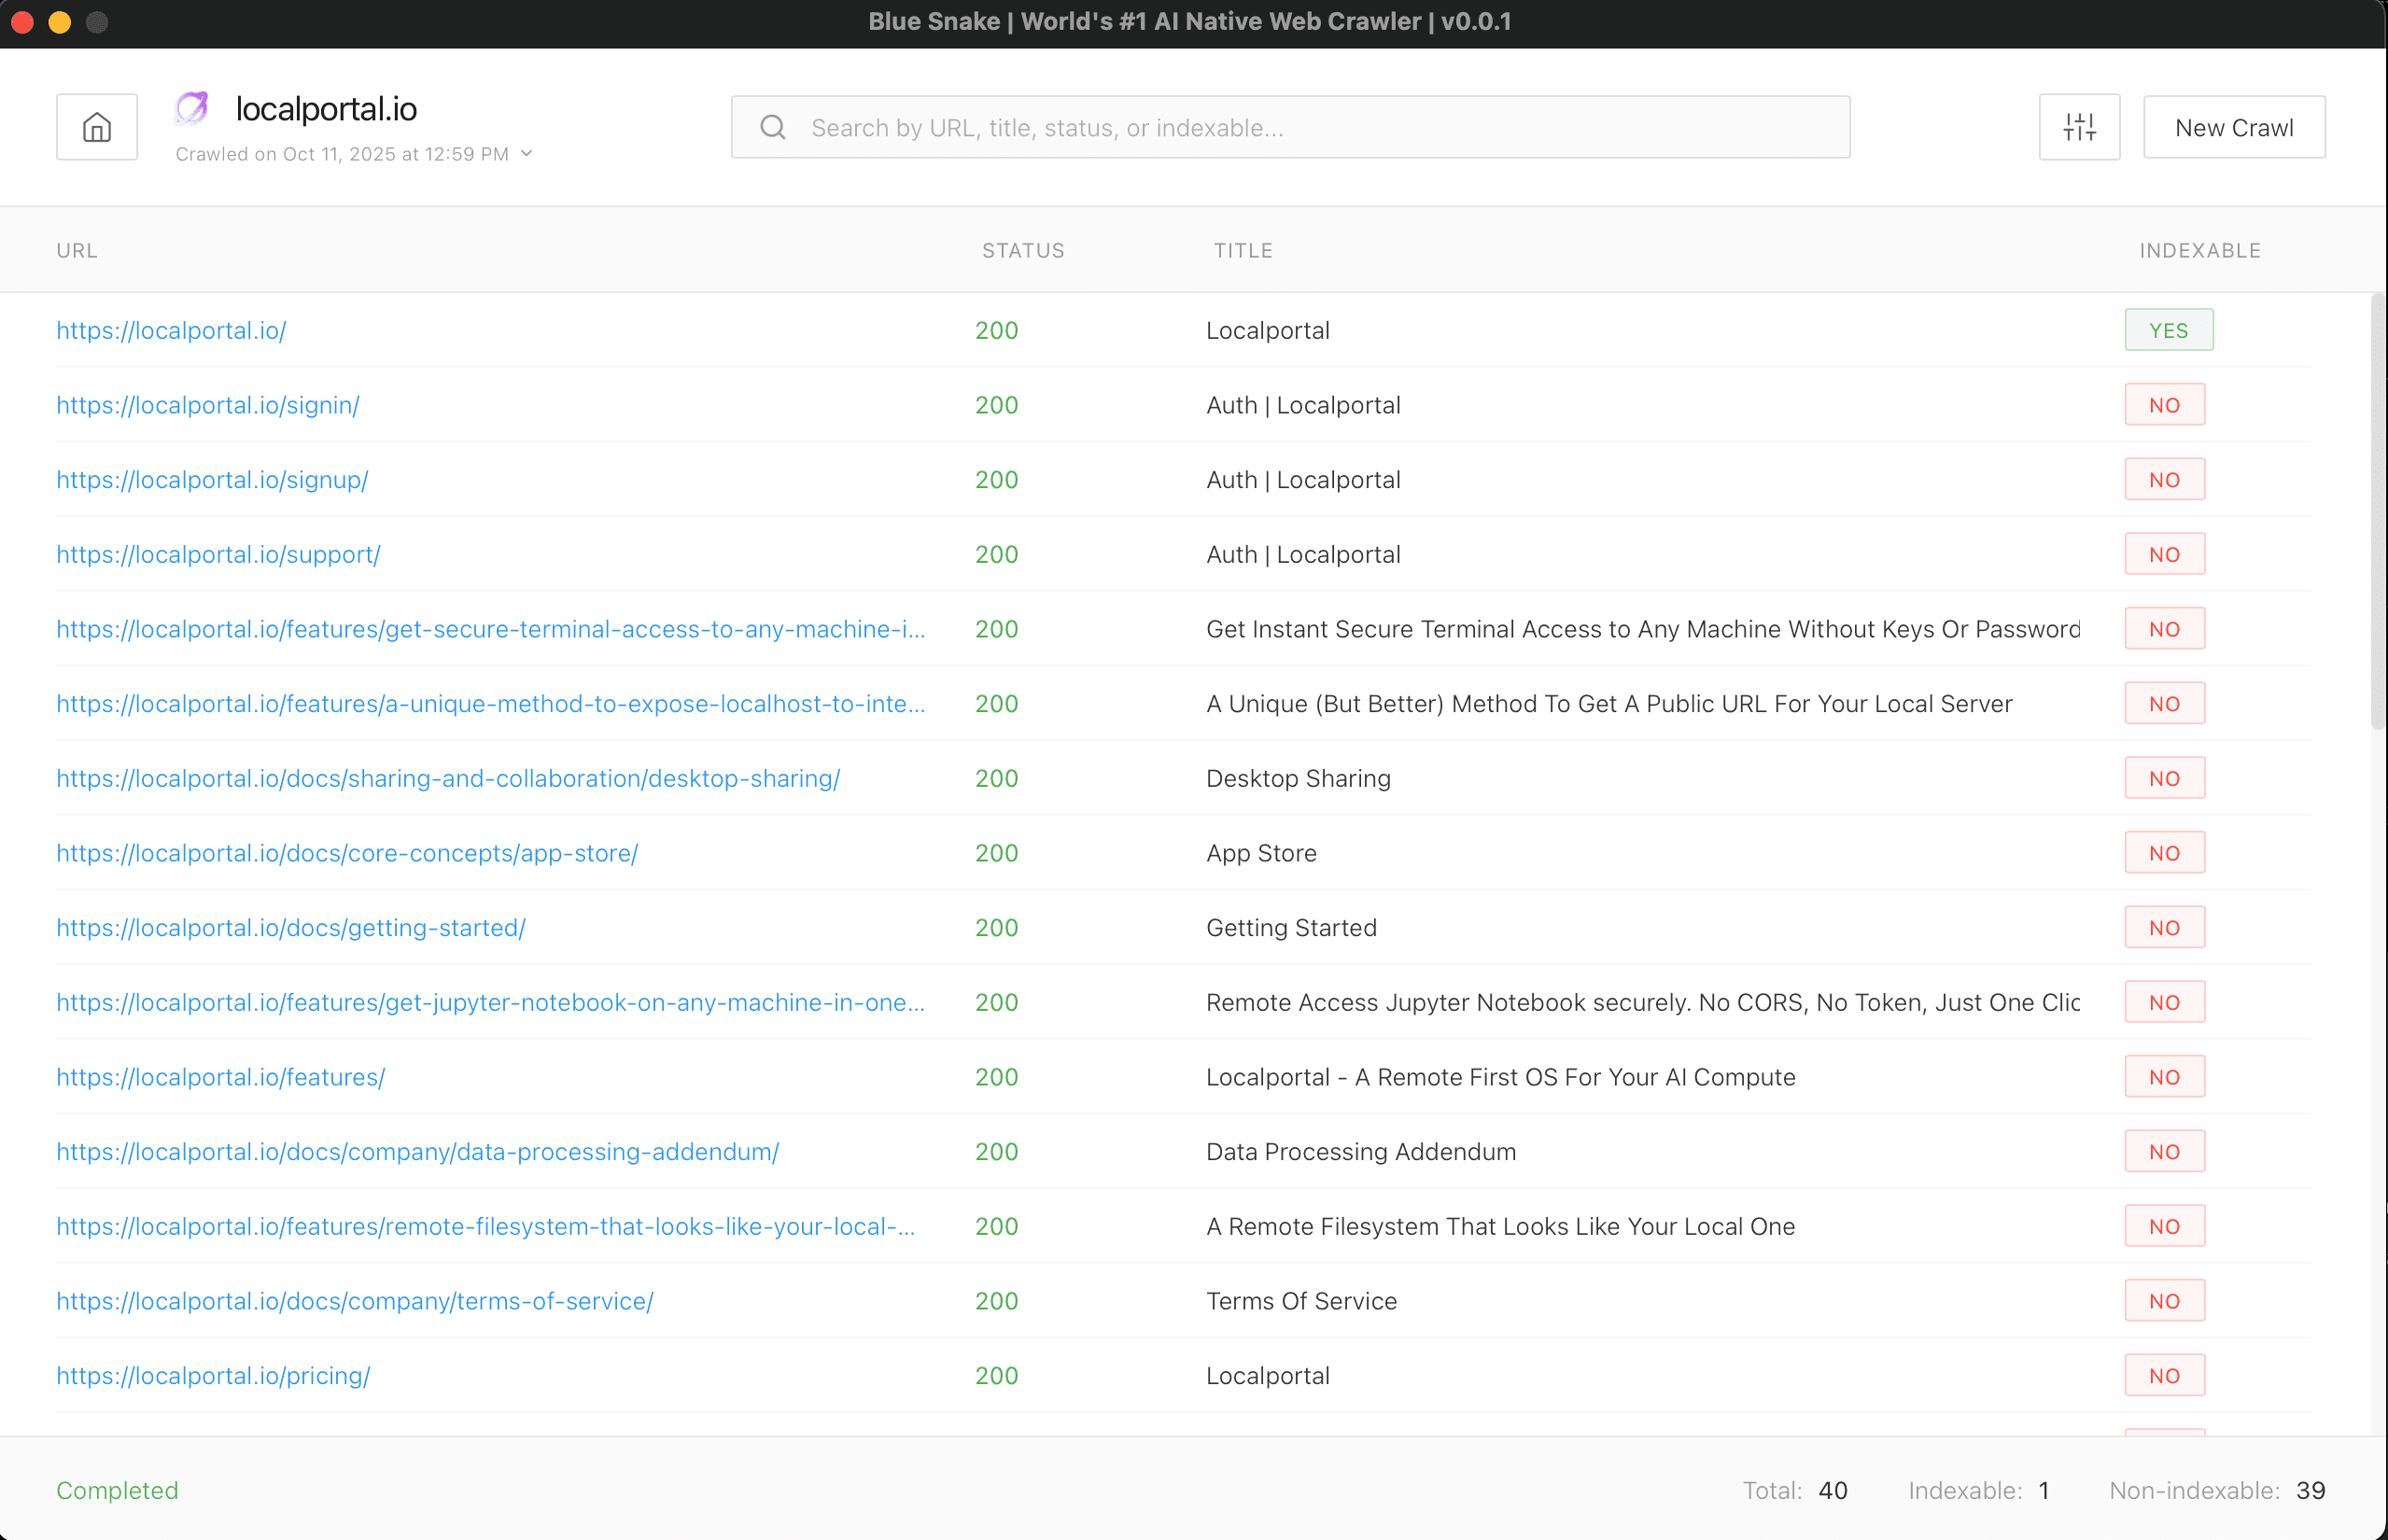Screen dimensions: 2388x1540
Task: Sort by the STATUS column header
Action: coord(1022,250)
